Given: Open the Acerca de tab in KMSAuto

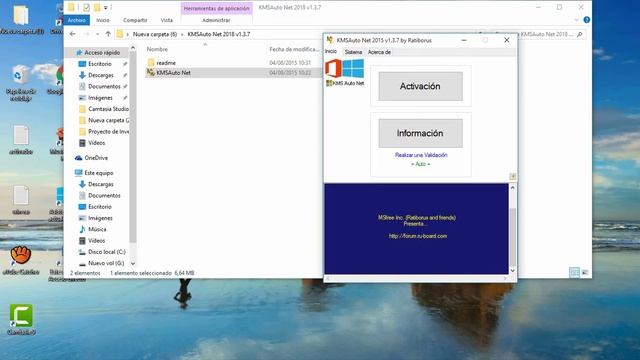Looking at the screenshot, I should [x=379, y=52].
